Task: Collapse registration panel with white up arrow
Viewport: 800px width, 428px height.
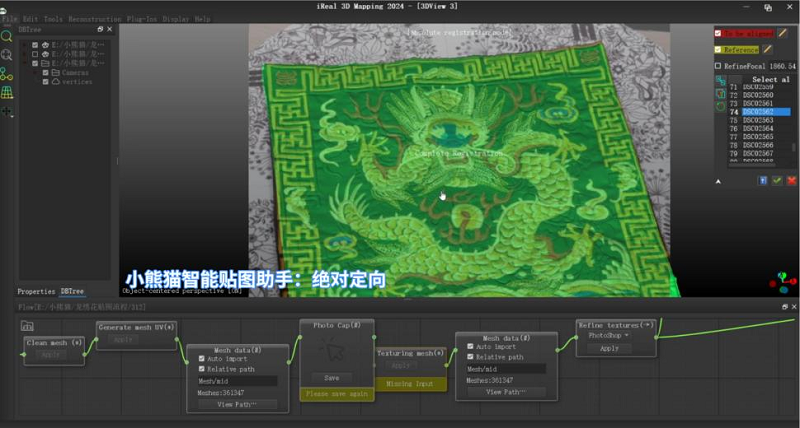Action: click(x=718, y=181)
